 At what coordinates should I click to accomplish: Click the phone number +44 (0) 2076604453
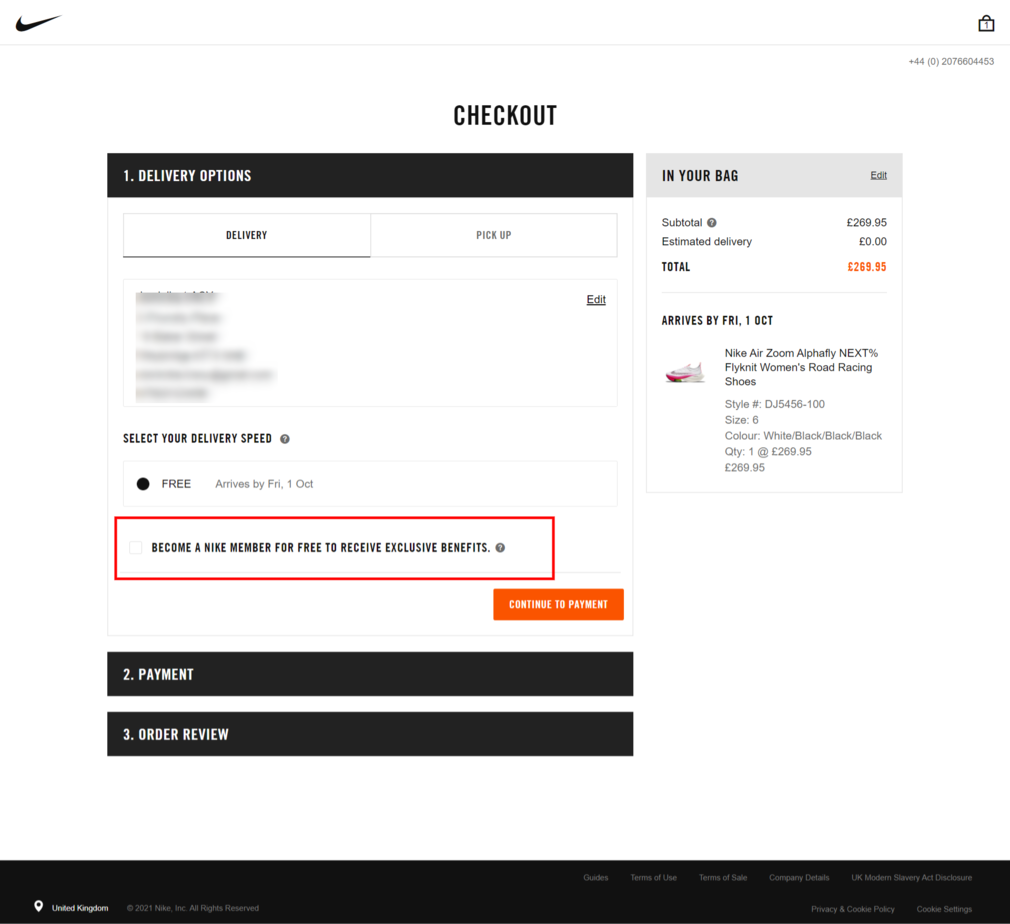[x=951, y=61]
